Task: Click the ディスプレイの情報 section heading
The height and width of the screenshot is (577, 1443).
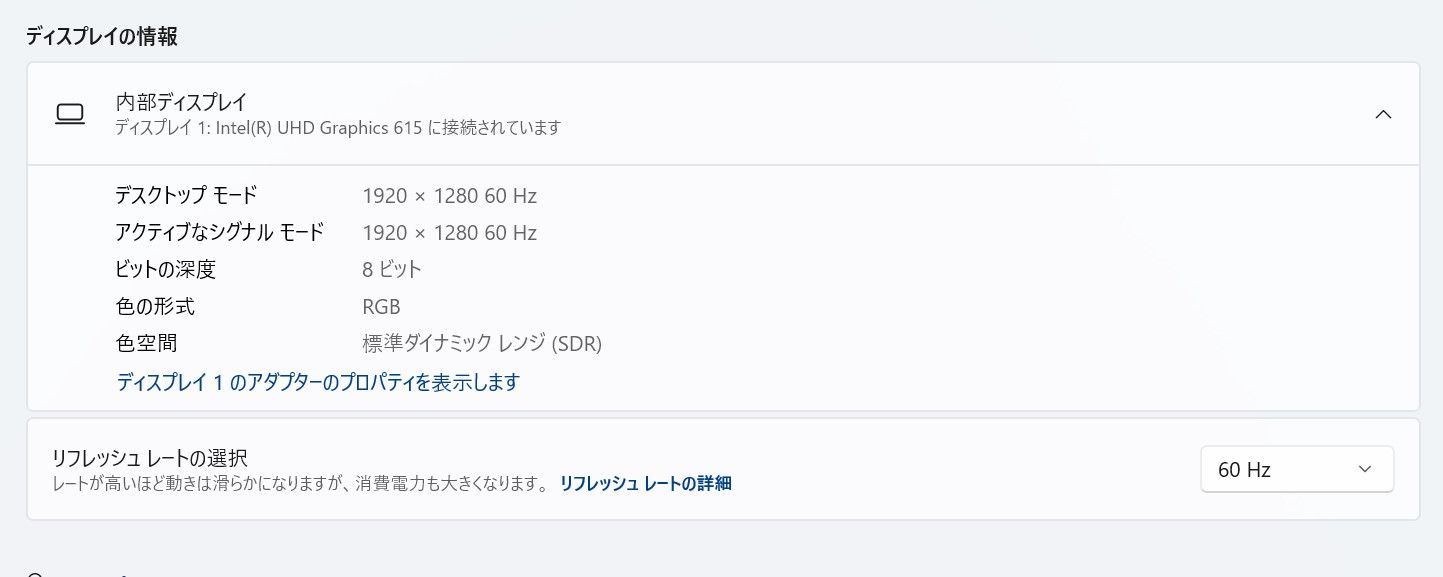Action: click(102, 36)
